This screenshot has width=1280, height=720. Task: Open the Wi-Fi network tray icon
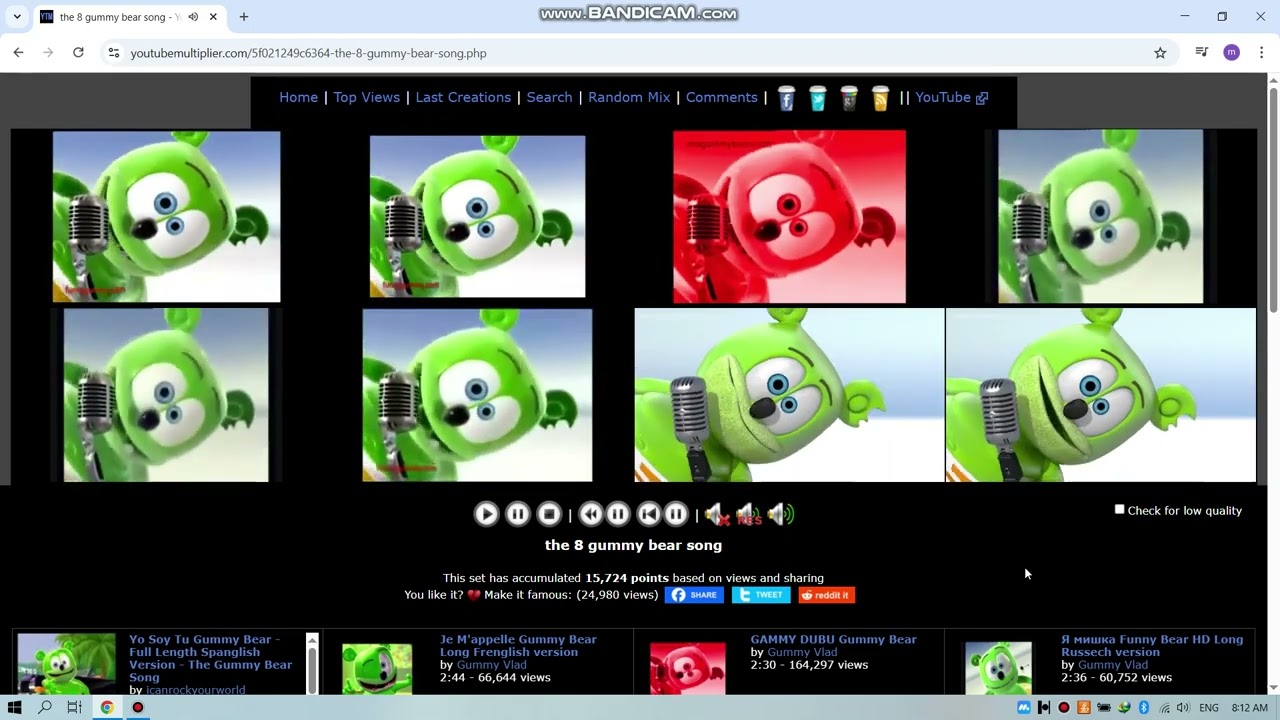[x=1164, y=708]
